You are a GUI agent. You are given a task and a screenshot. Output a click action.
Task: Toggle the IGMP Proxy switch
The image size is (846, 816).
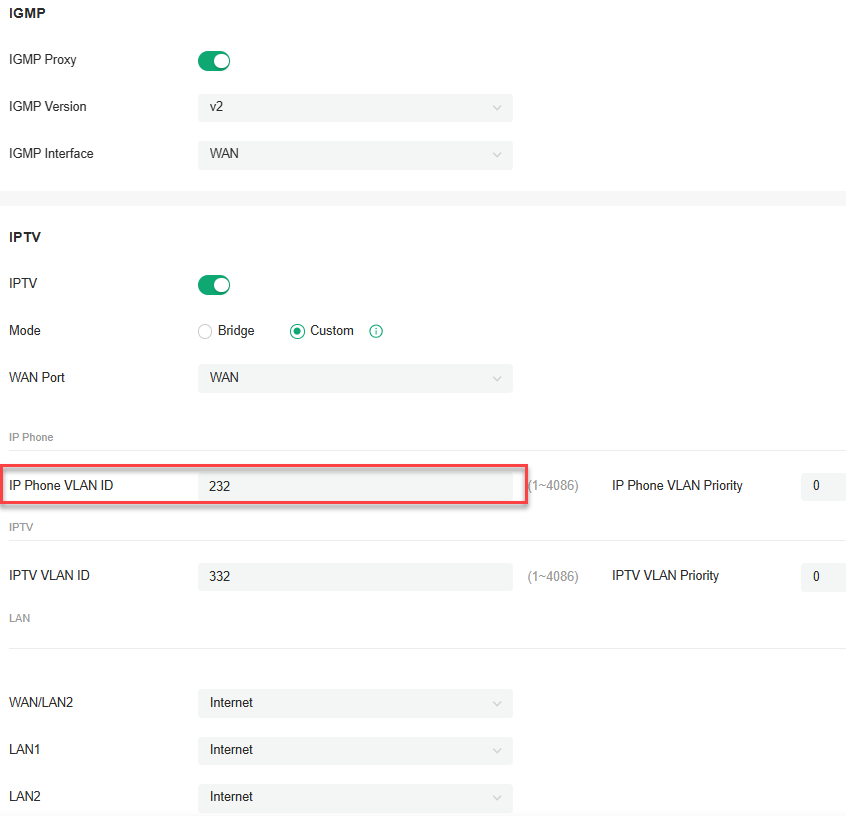(214, 61)
